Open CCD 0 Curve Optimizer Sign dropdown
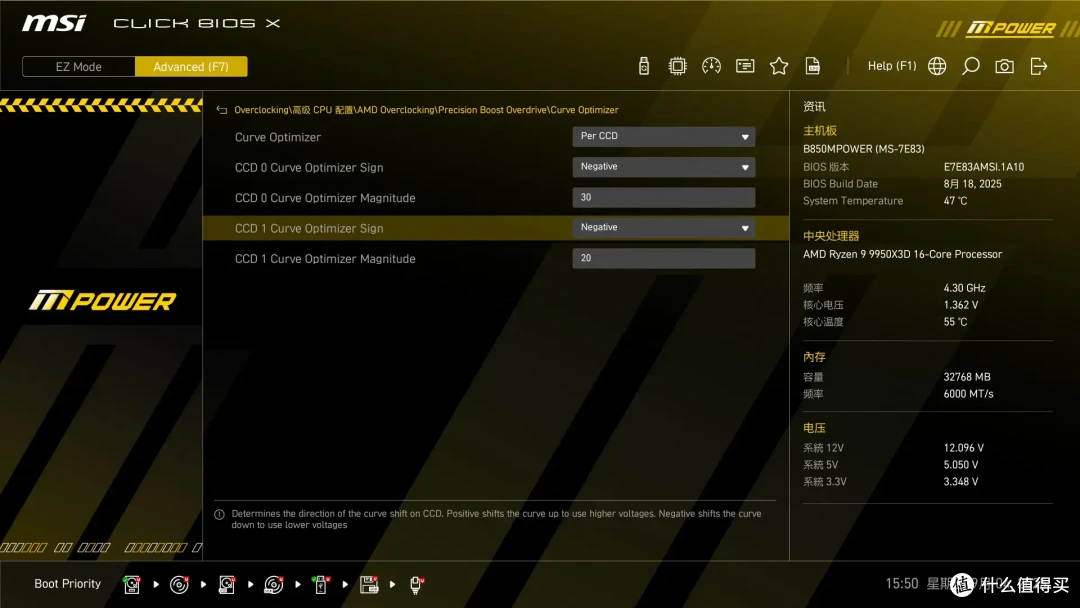 pos(663,167)
